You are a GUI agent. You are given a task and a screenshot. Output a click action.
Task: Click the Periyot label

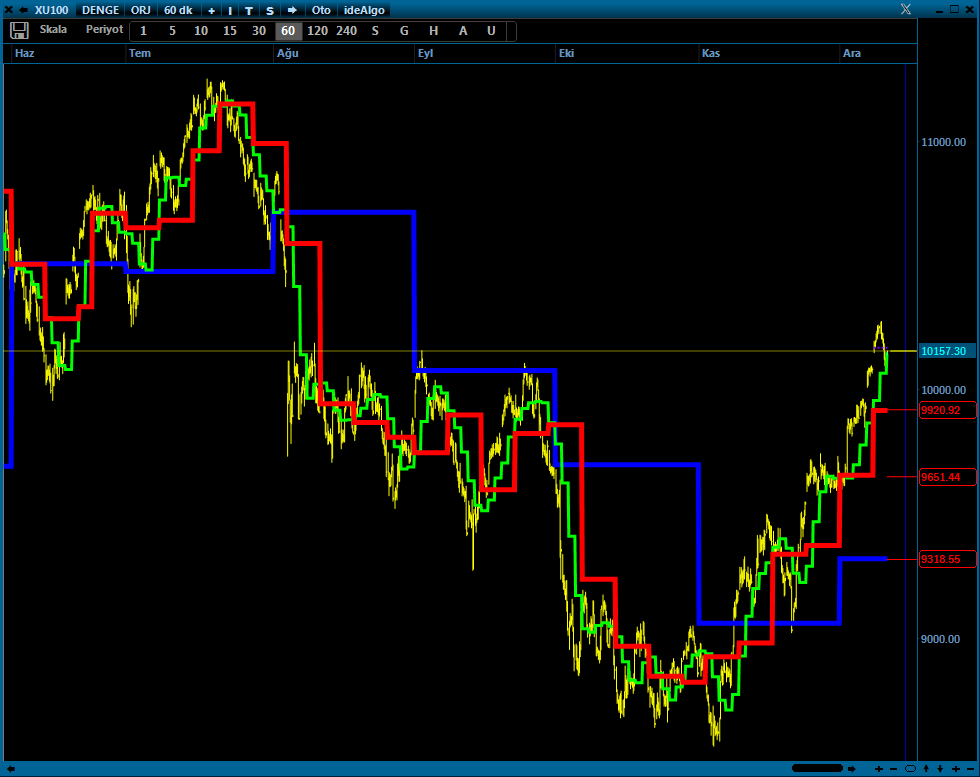(104, 29)
